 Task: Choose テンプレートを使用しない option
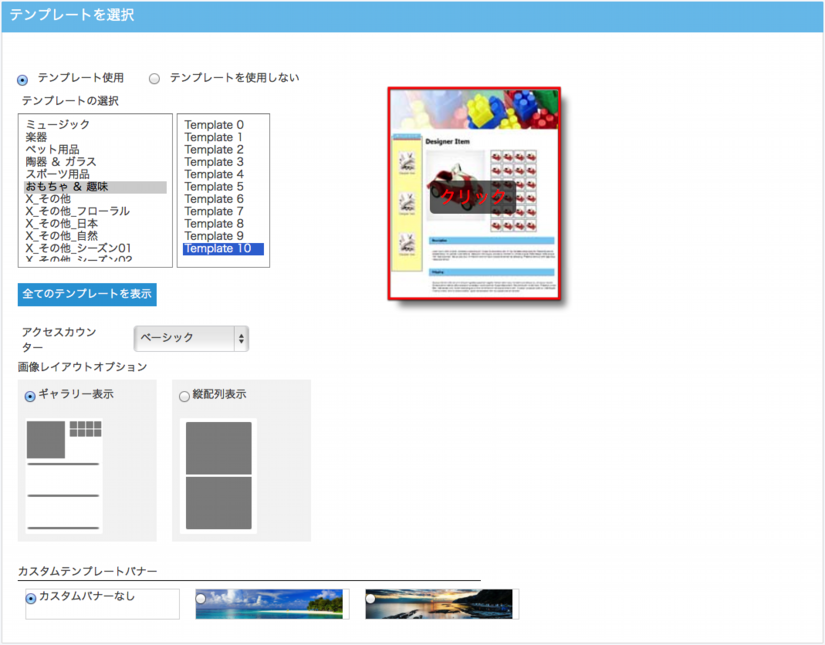pyautogui.click(x=155, y=78)
